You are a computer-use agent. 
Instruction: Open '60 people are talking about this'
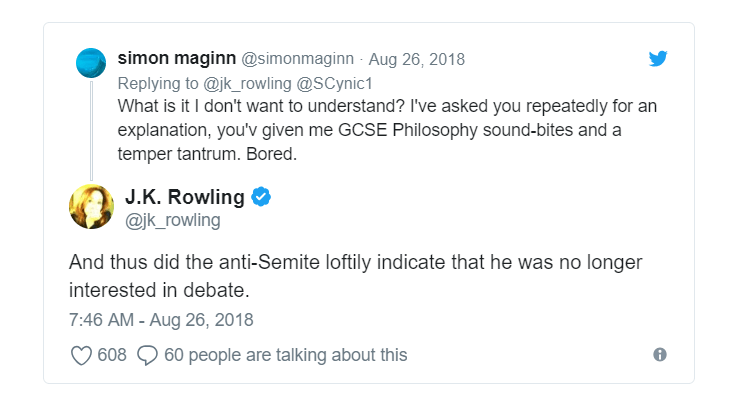point(285,355)
